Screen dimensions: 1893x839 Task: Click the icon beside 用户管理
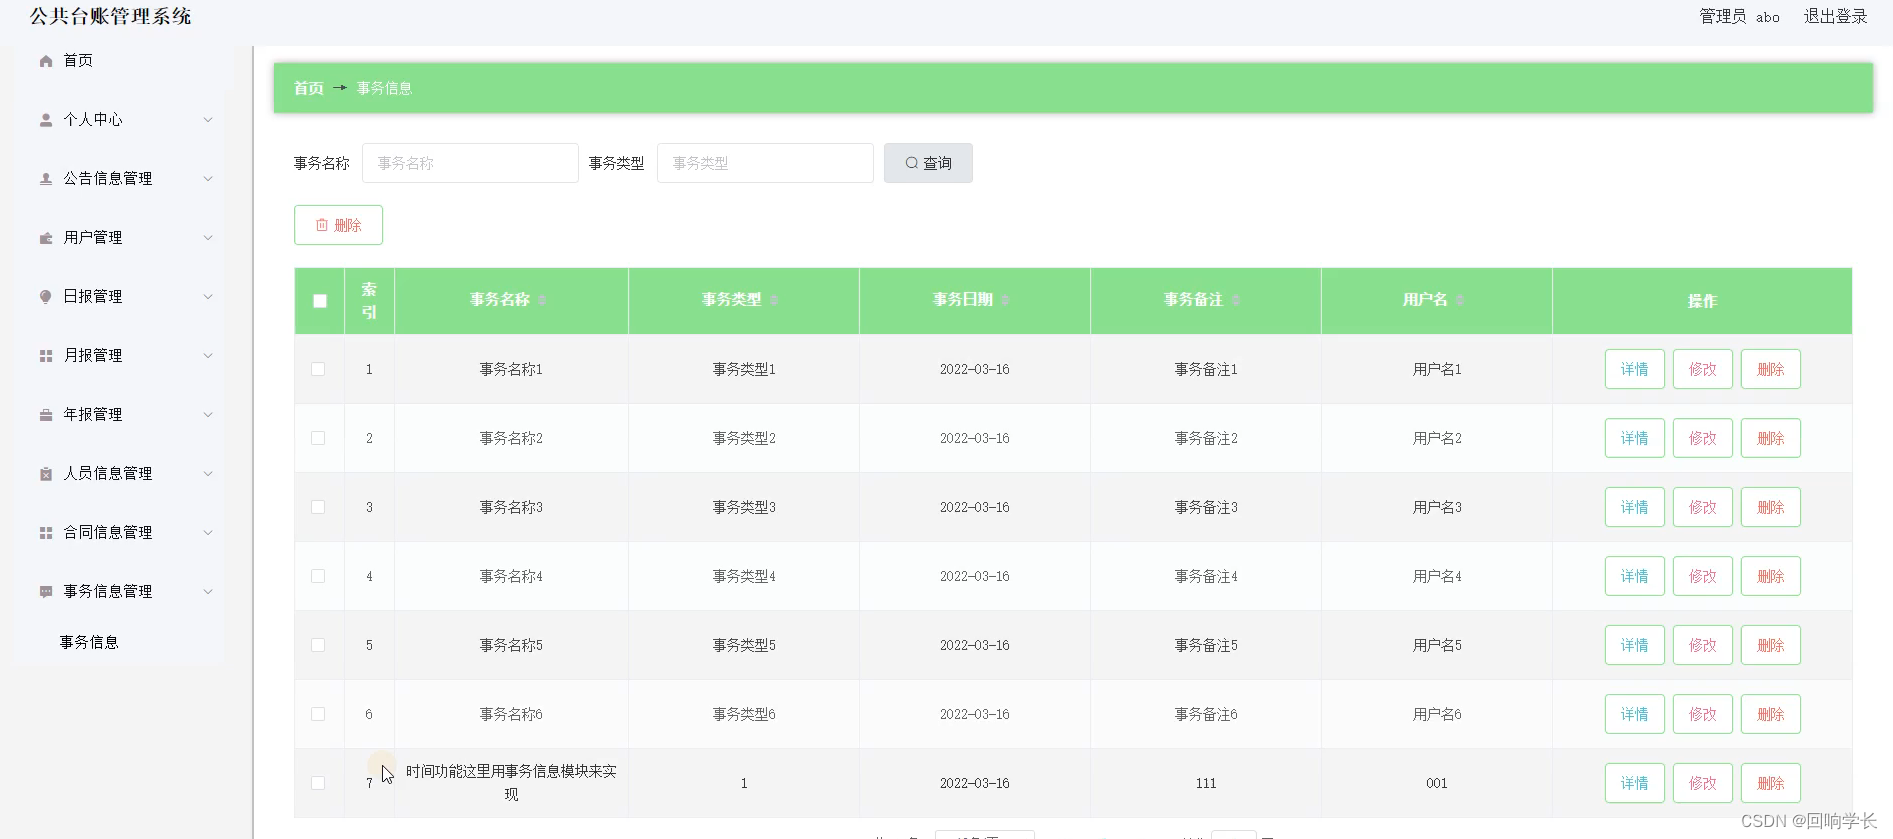coord(46,238)
